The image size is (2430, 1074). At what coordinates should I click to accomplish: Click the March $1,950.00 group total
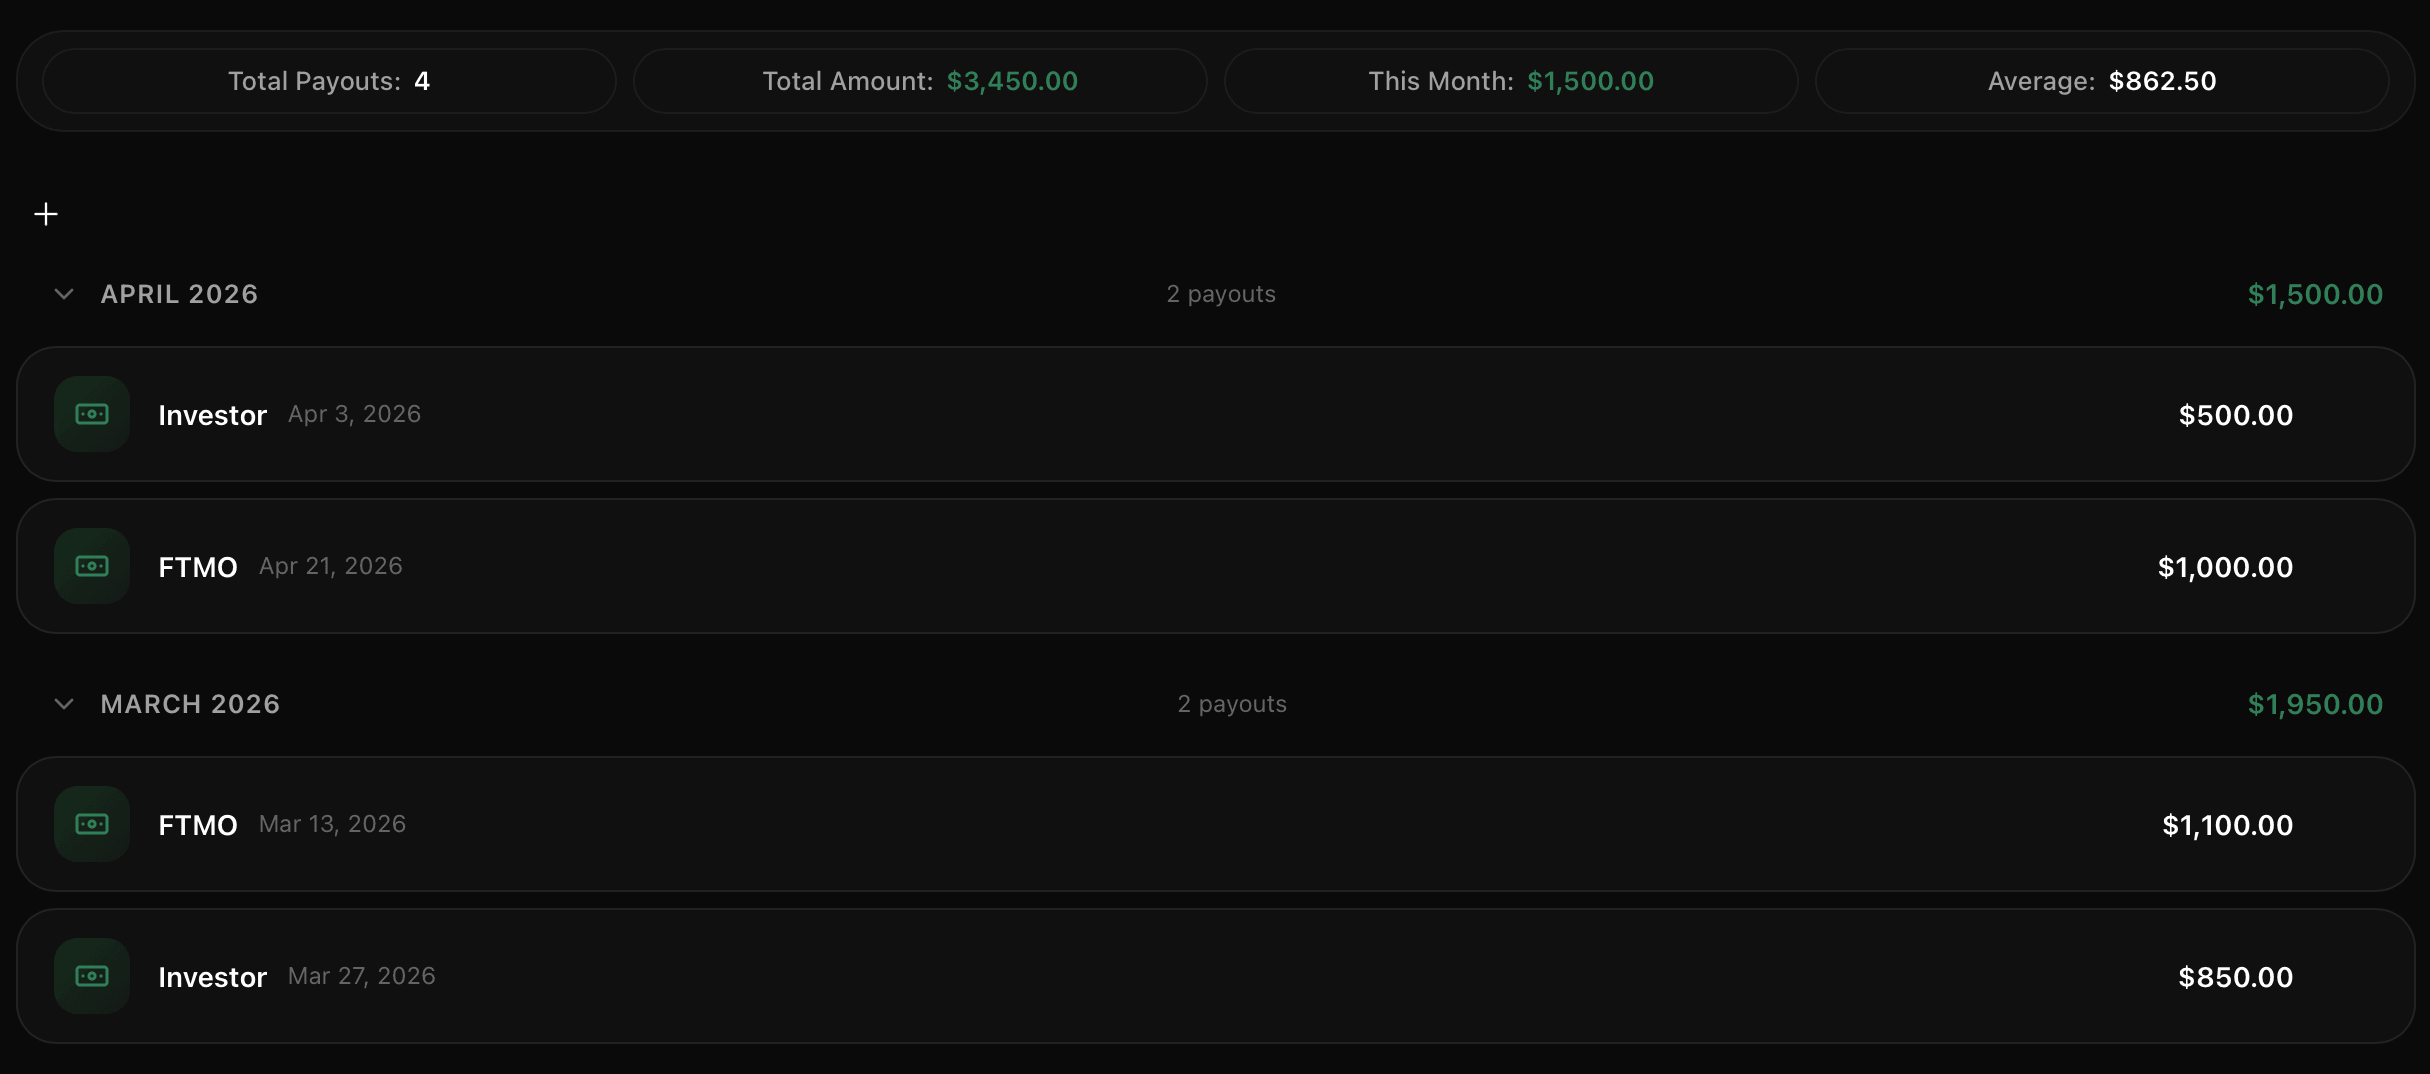[x=2315, y=704]
